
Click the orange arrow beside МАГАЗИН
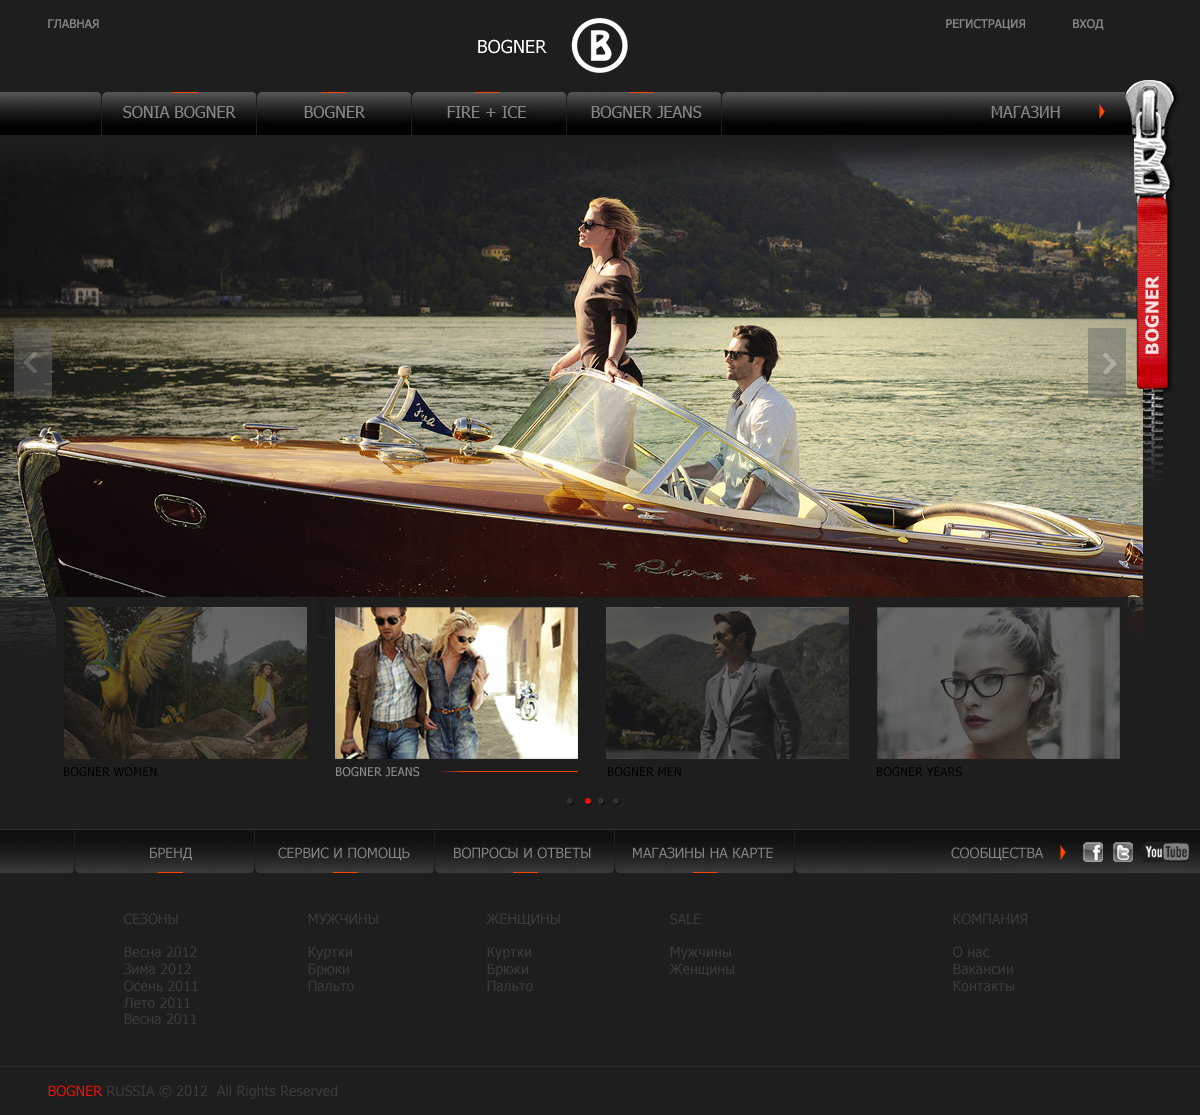pos(1101,112)
